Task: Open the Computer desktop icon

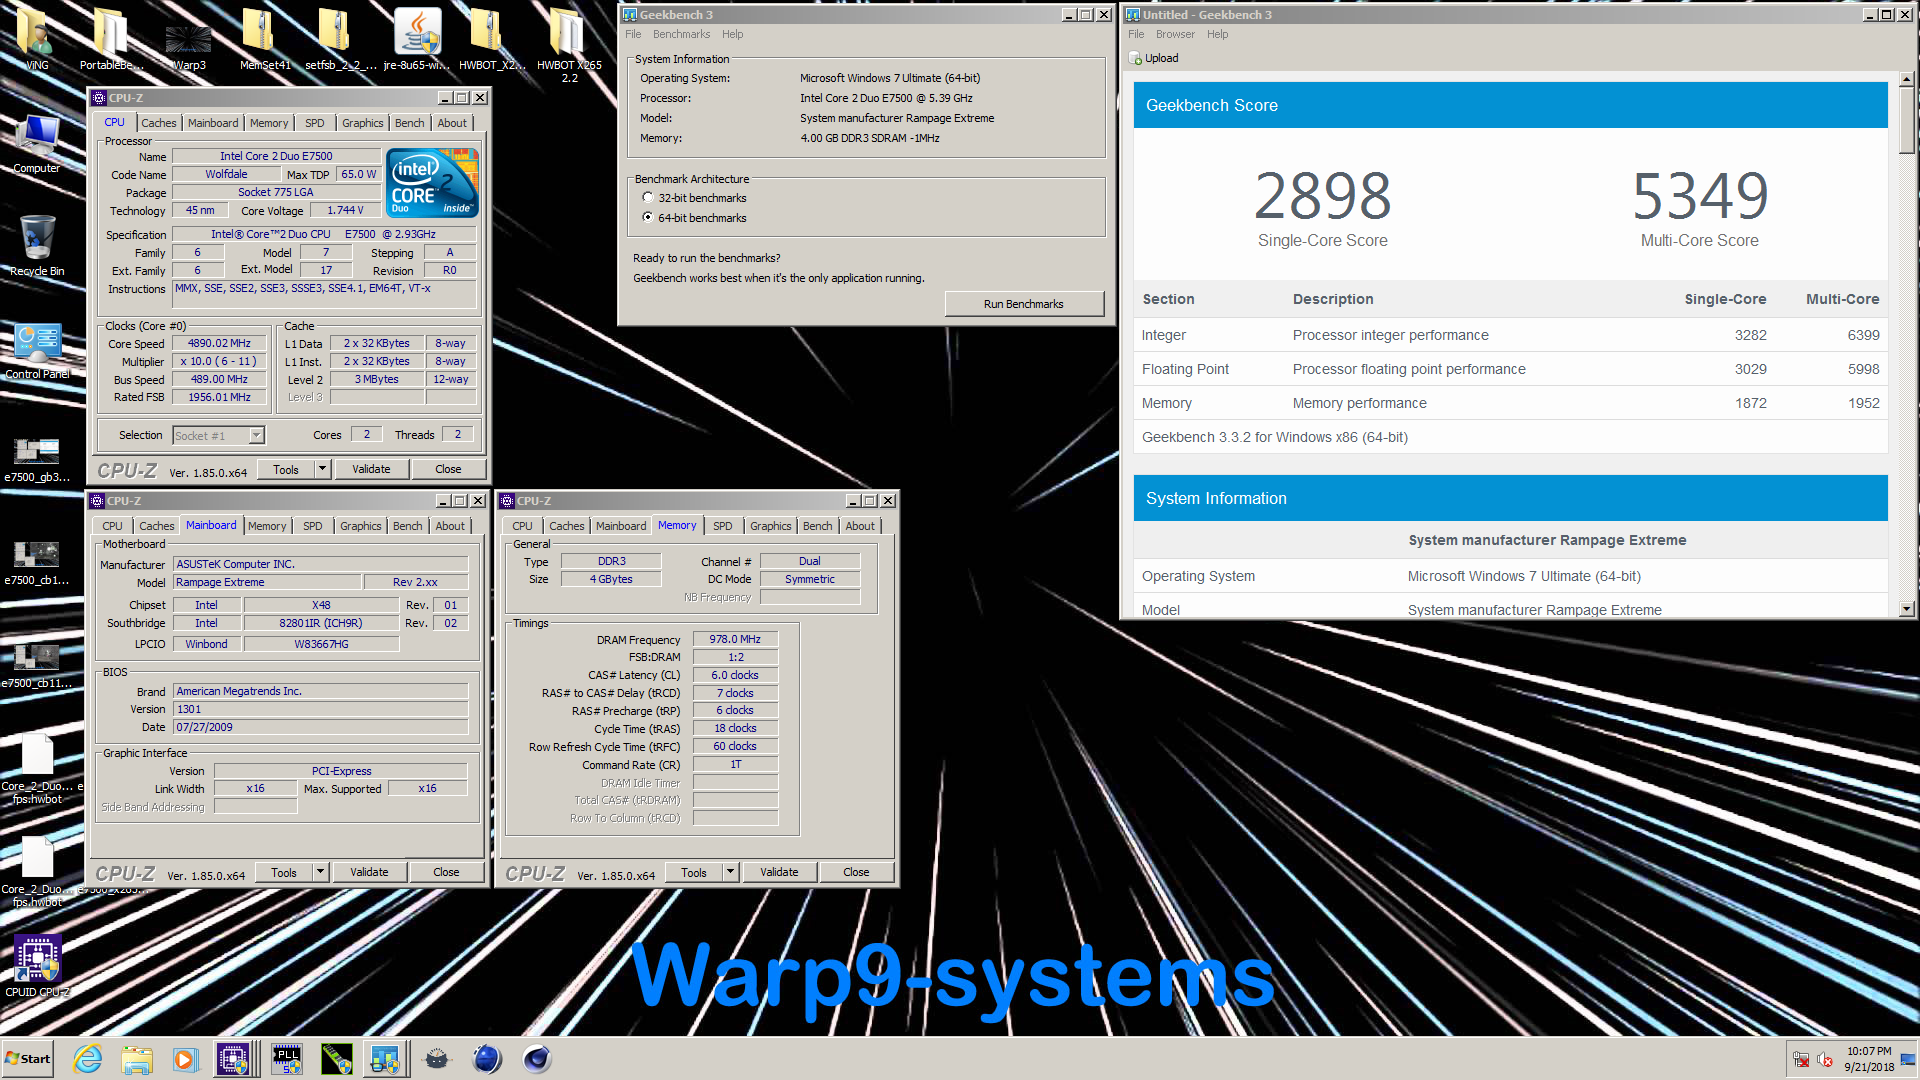Action: tap(37, 143)
